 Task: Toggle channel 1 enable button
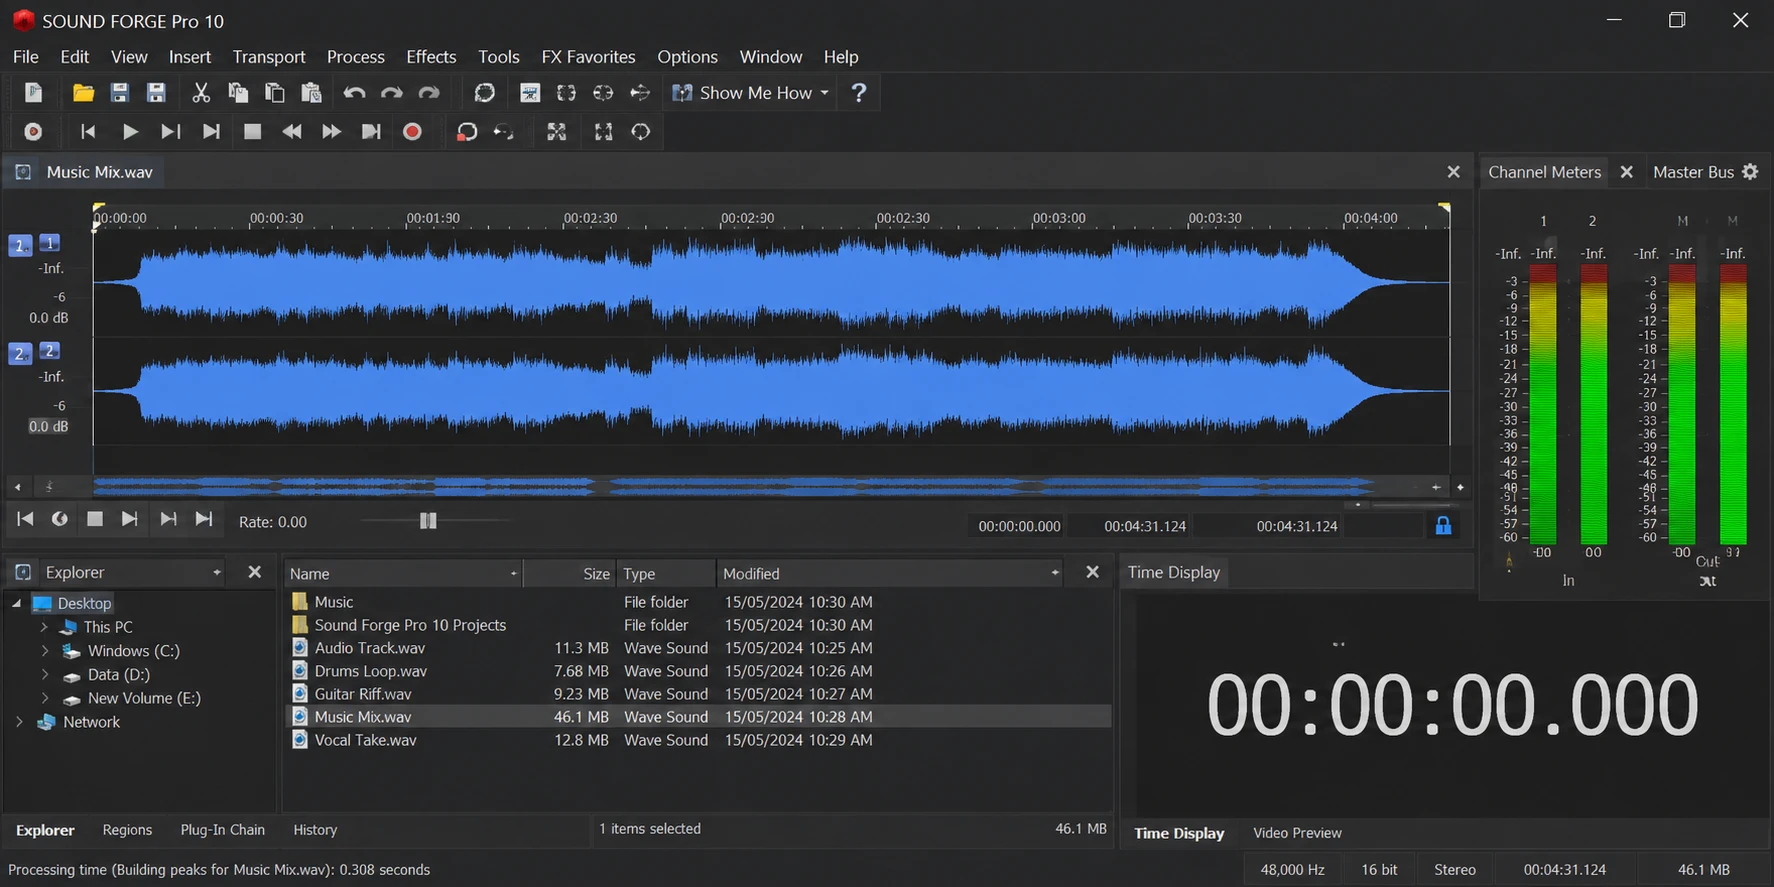coord(50,243)
